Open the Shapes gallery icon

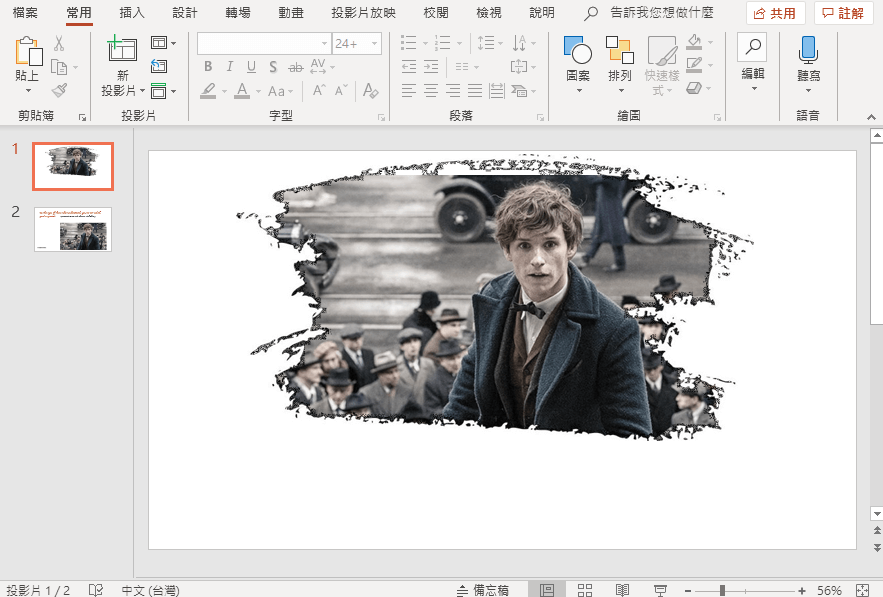point(578,50)
